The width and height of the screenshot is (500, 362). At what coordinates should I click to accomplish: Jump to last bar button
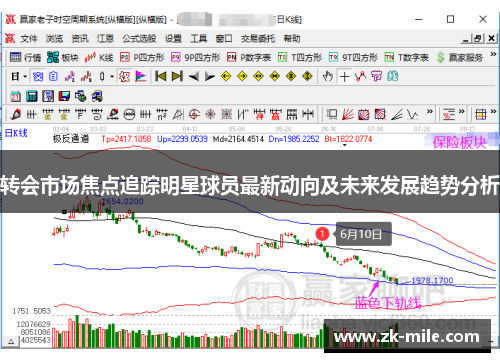177,76
